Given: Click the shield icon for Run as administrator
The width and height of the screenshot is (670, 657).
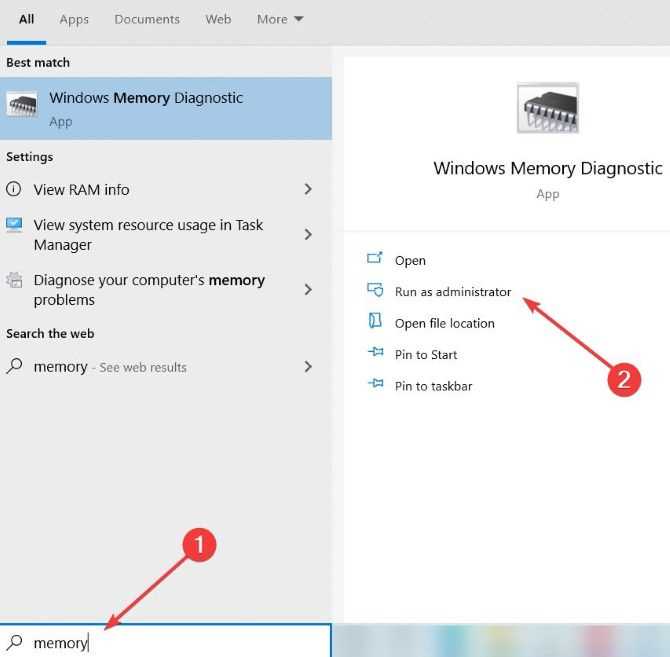Looking at the screenshot, I should pyautogui.click(x=375, y=290).
